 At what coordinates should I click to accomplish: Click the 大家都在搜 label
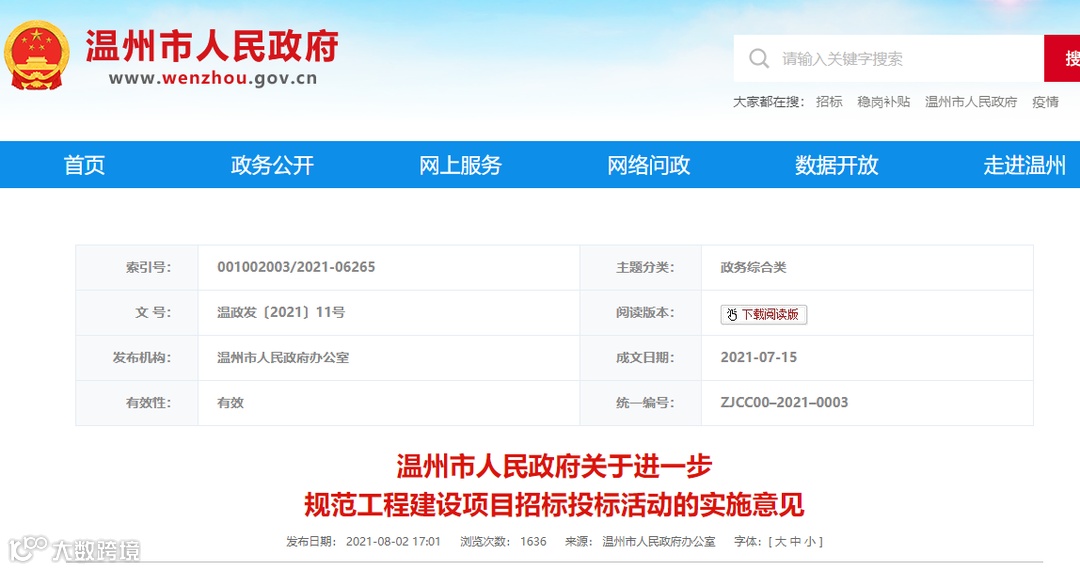767,102
